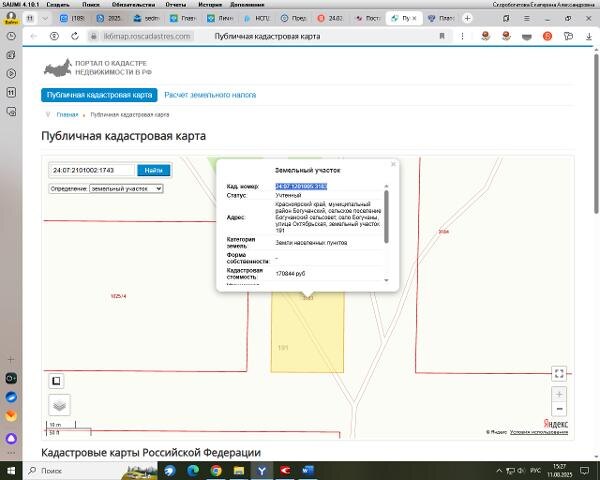Screen dimensions: 600x480
Task: Click the cadastral value '170844 руб'
Action: coord(290,274)
